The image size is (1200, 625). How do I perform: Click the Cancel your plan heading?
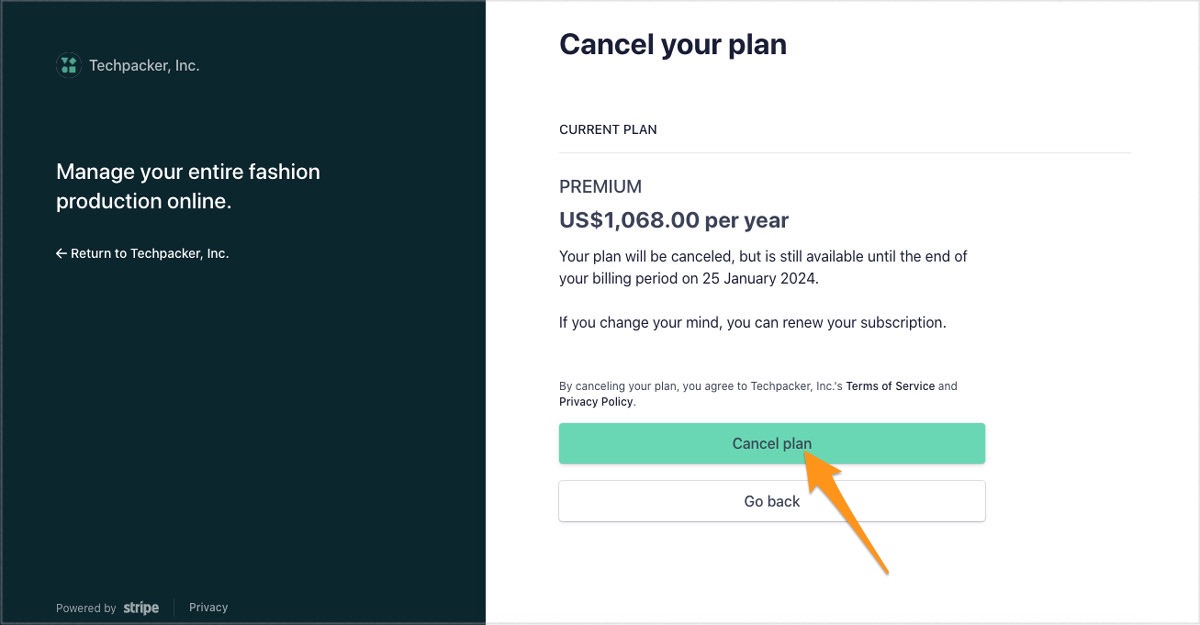672,45
